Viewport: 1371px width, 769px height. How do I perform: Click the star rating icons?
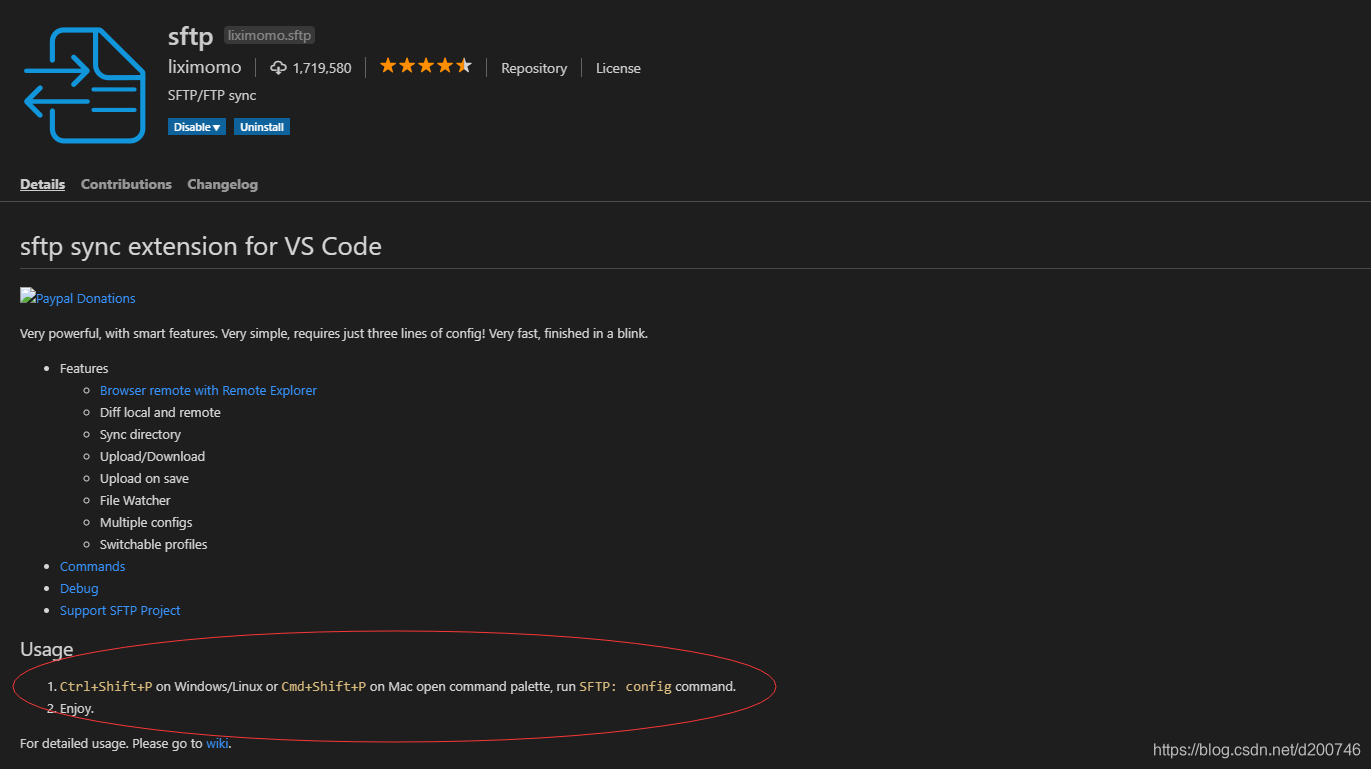(425, 66)
